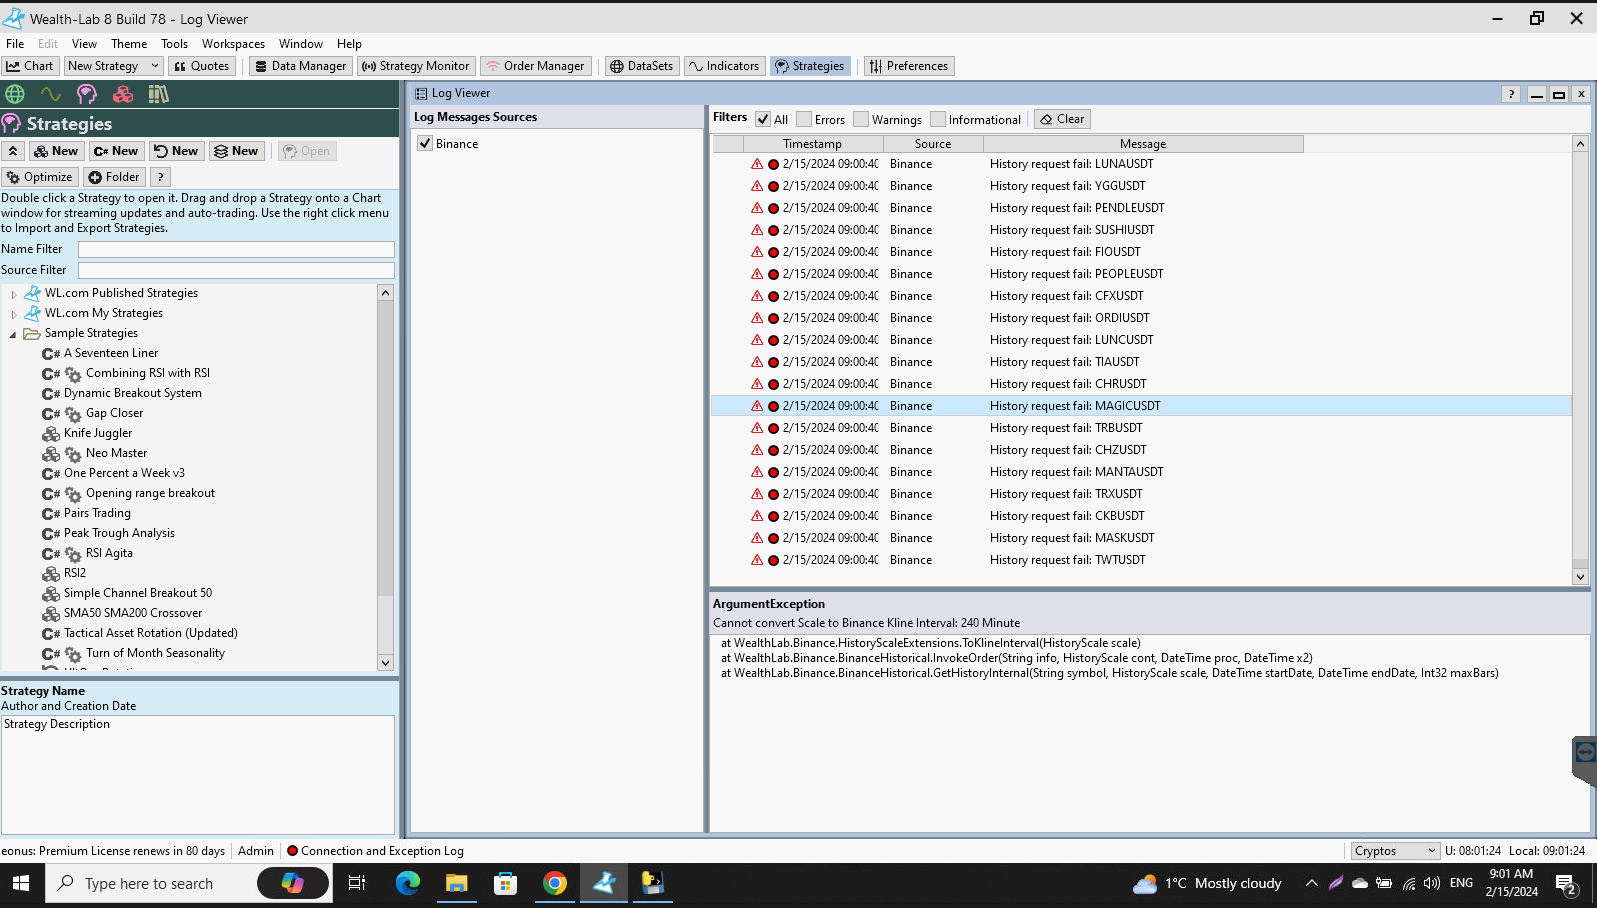Select the pink Strategies head icon in sidebar strip
This screenshot has height=908, width=1597.
click(x=87, y=94)
